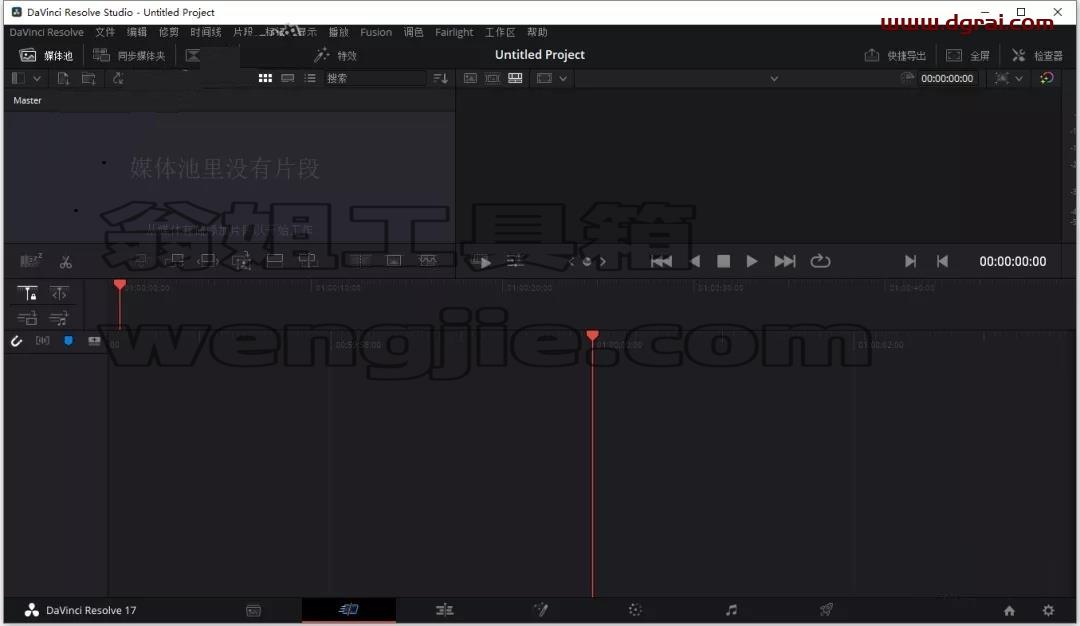This screenshot has height=626, width=1080.
Task: Toggle the snapping magnet icon
Action: point(17,341)
